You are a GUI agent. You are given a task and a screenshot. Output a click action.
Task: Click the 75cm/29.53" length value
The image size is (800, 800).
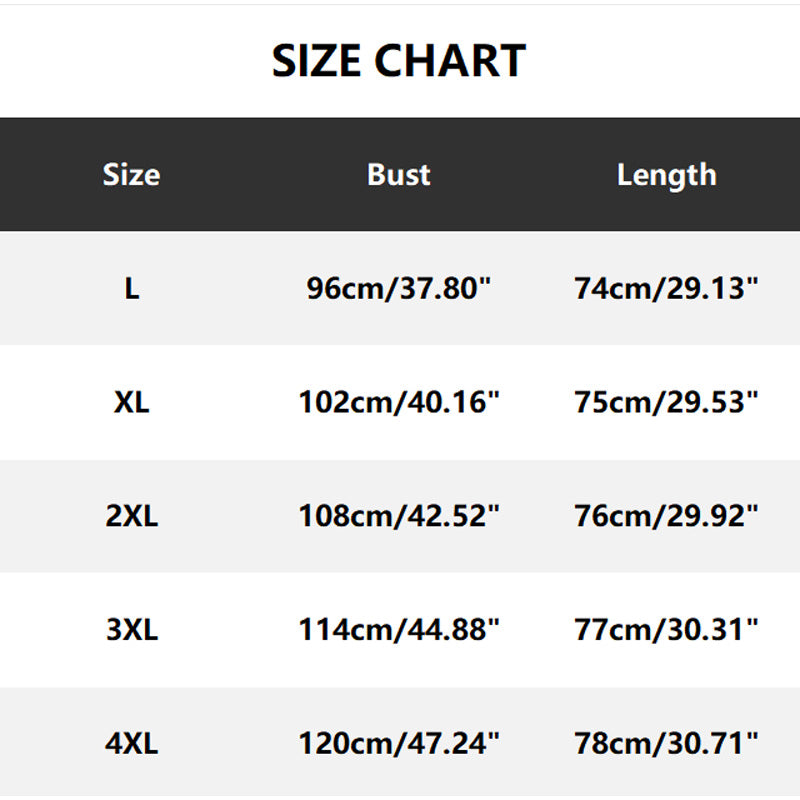[x=666, y=403]
